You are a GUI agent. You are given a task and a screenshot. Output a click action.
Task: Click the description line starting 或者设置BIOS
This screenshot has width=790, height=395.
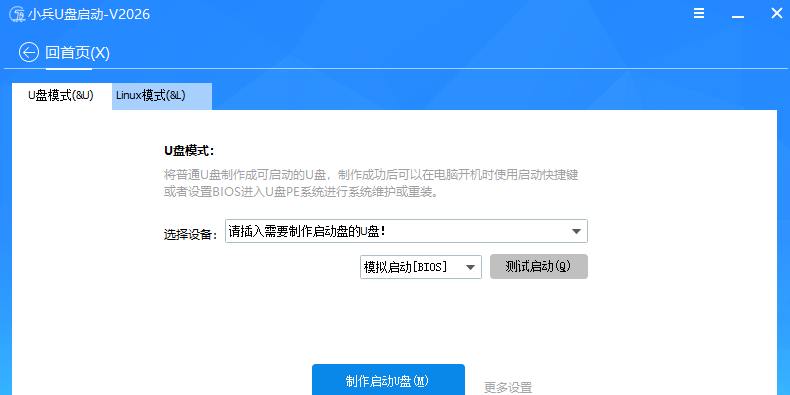tap(301, 192)
